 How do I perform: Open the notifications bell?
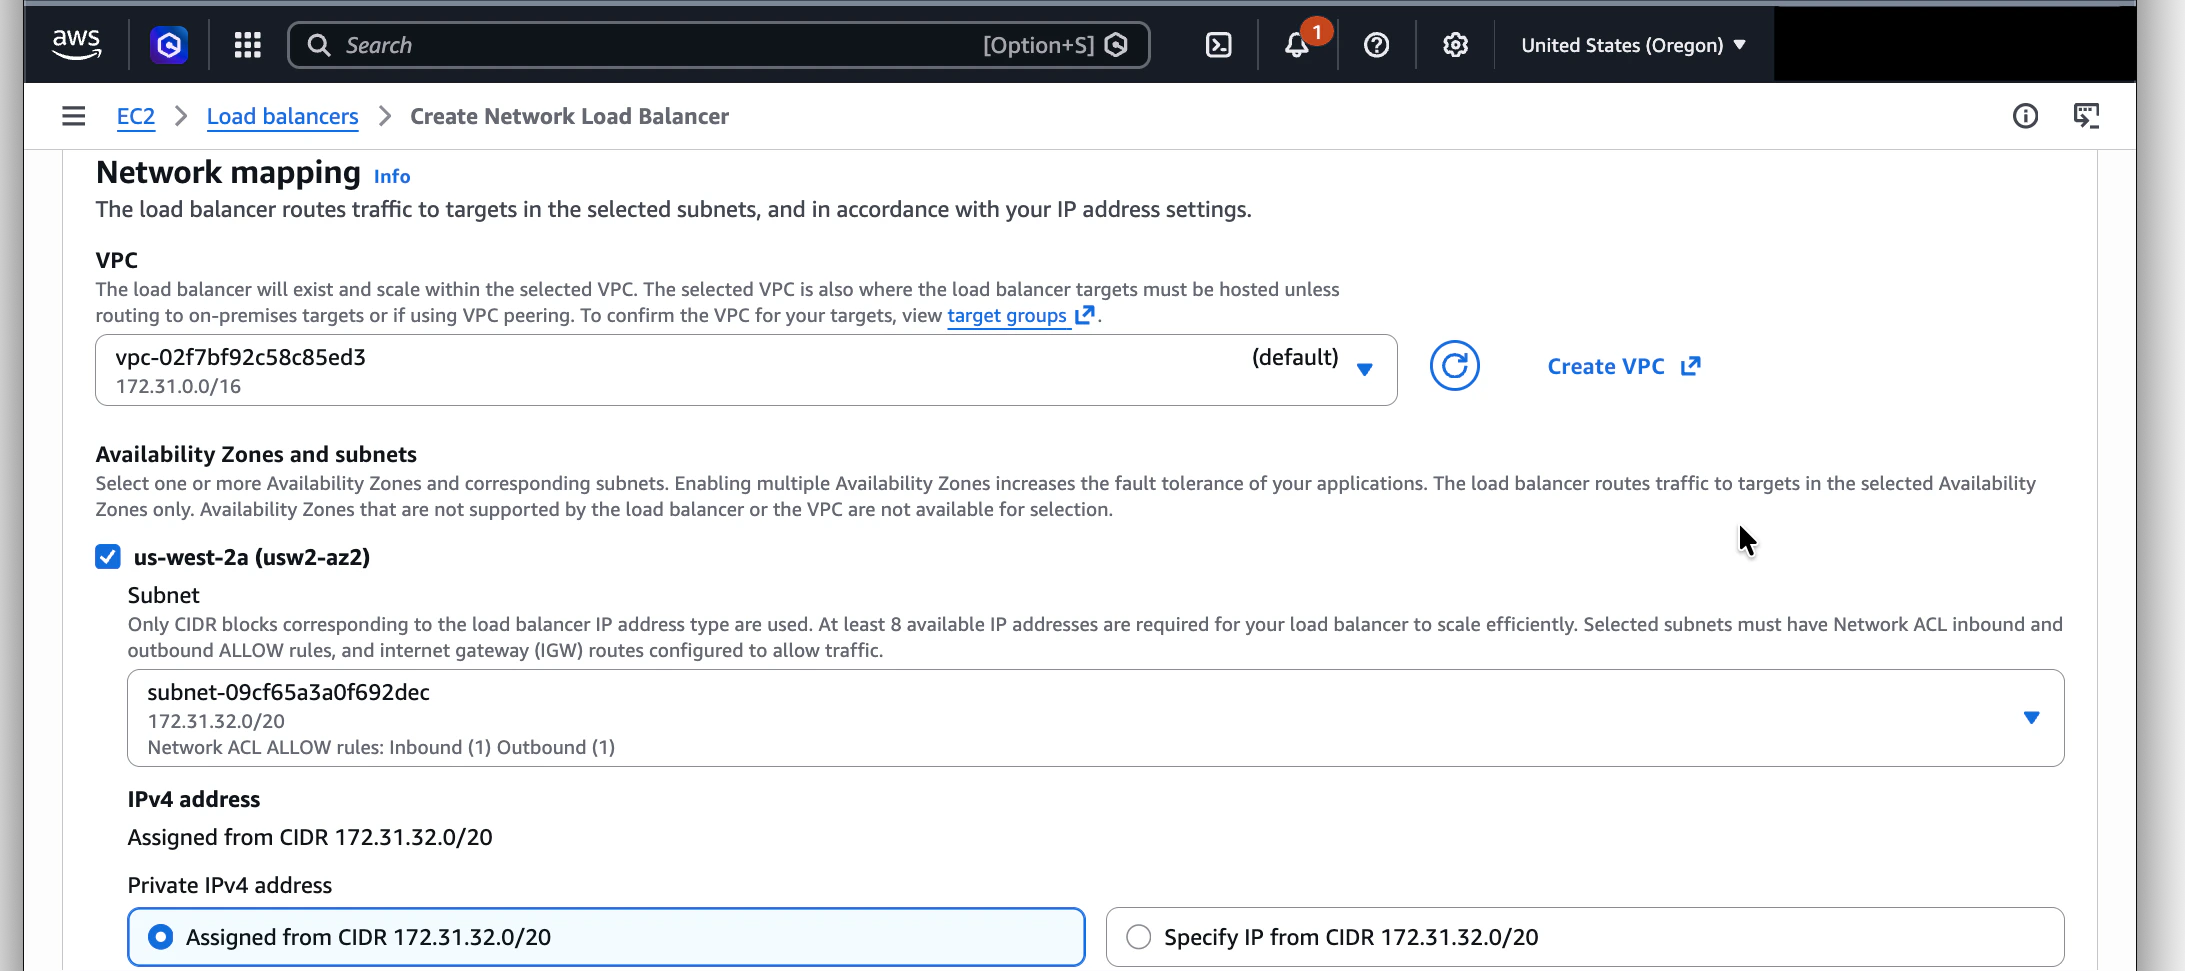1296,44
